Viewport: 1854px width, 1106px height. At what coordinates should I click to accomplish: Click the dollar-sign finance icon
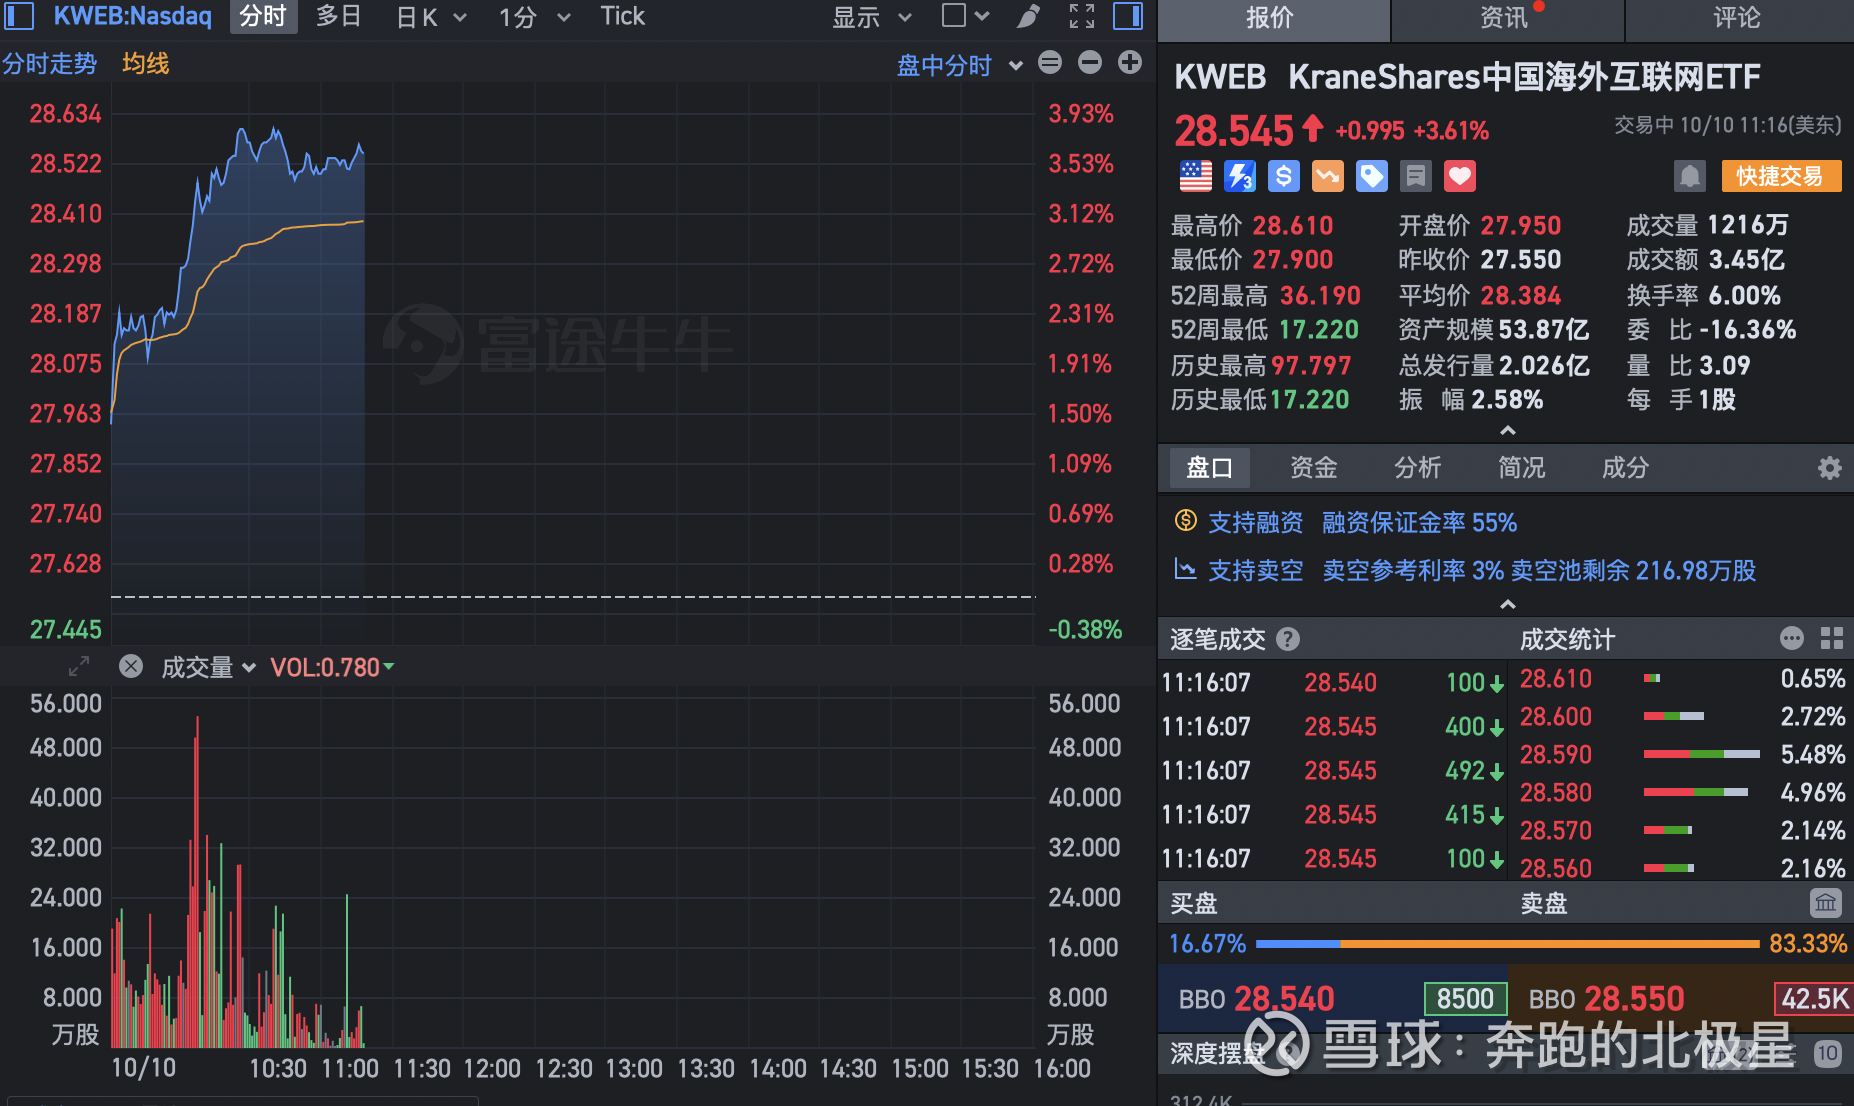pyautogui.click(x=1283, y=176)
